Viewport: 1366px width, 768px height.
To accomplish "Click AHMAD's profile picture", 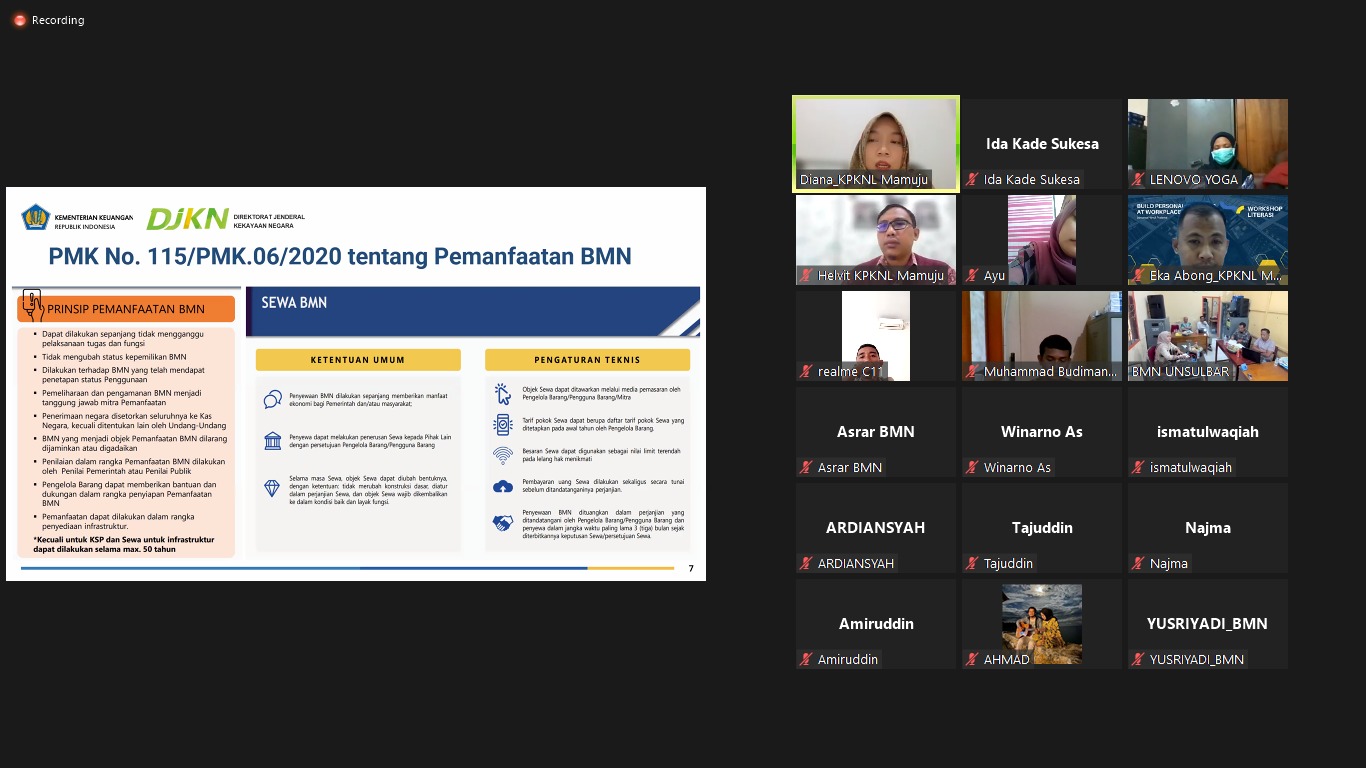I will coord(1042,622).
